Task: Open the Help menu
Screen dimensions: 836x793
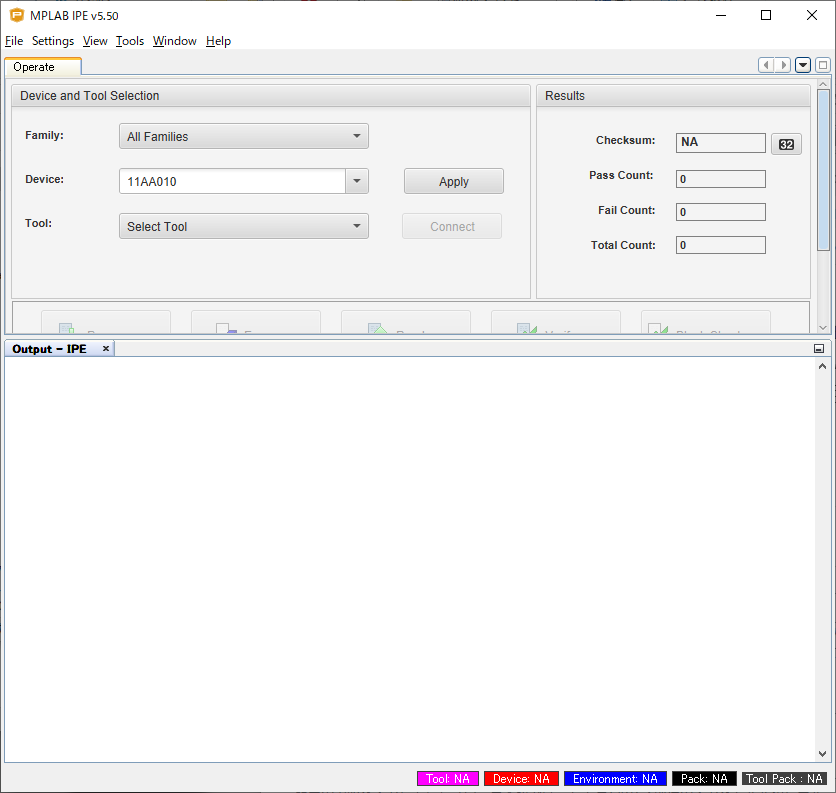Action: 219,41
